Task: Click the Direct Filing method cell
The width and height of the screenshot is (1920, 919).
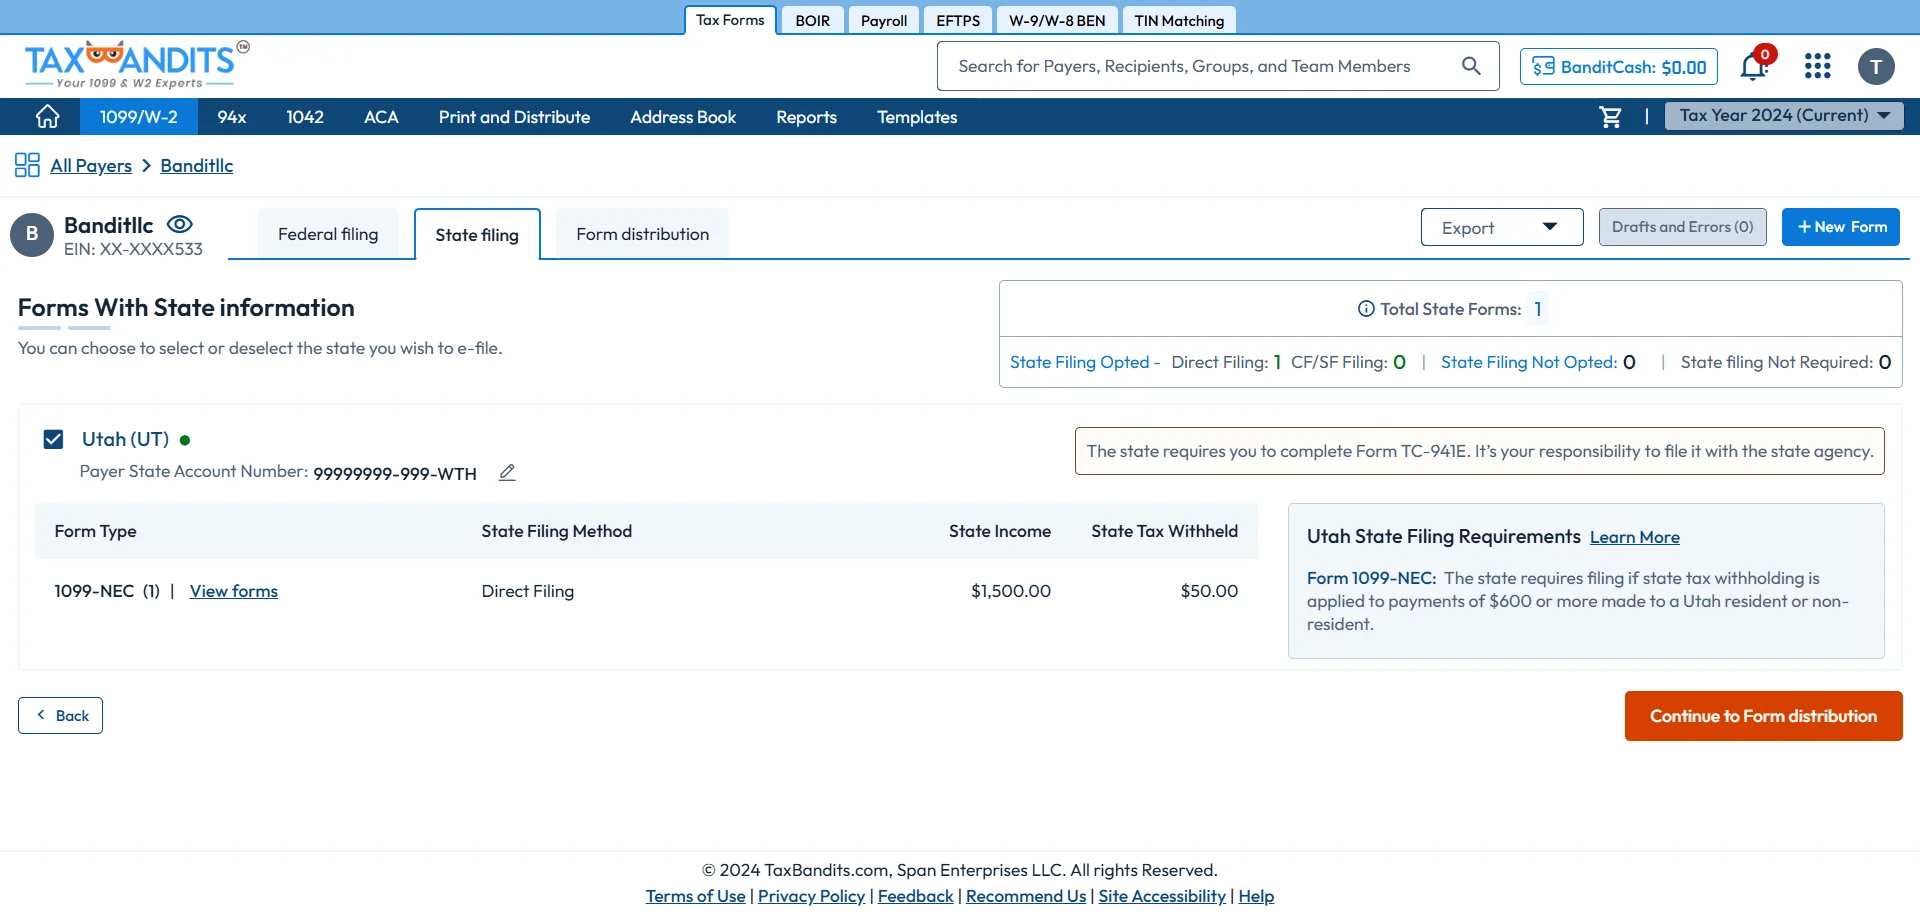Action: [528, 591]
